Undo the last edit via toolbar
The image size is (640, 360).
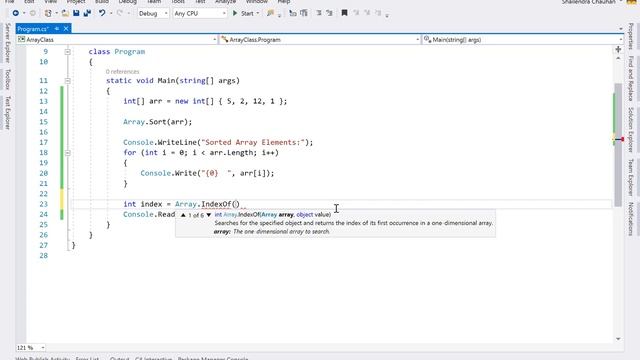[102, 13]
